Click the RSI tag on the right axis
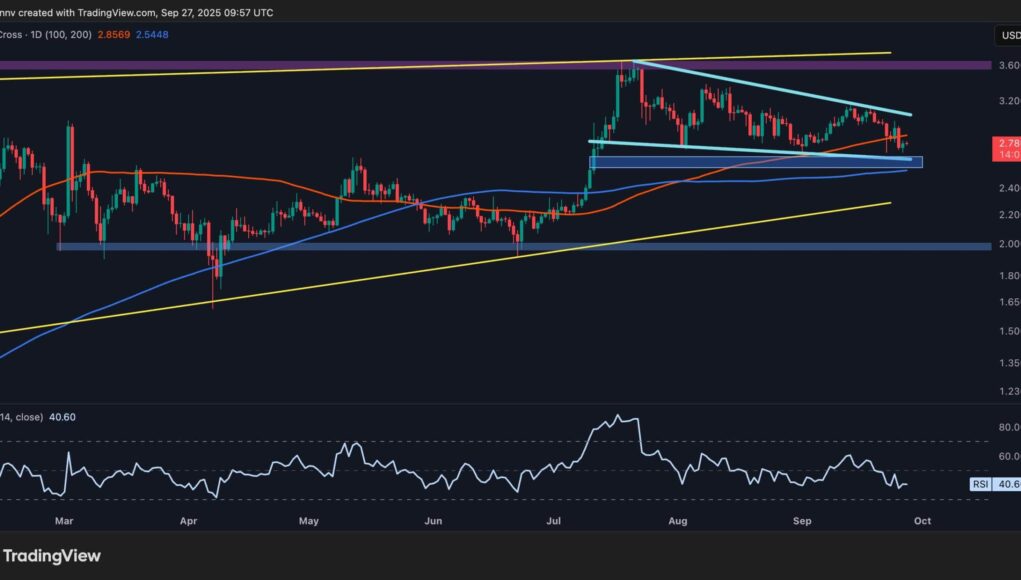Screen dimensions: 1021x580 pos(982,485)
